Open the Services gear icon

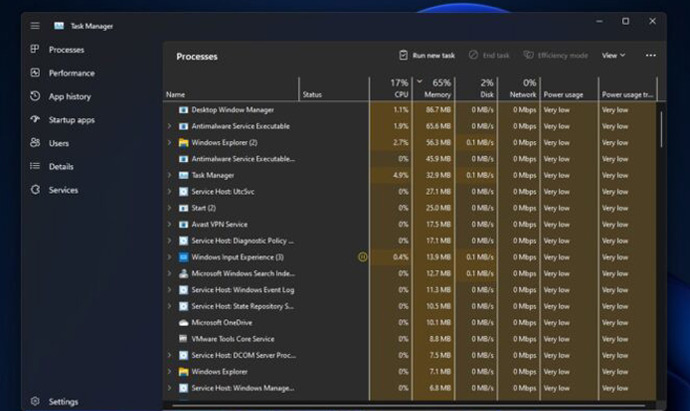(35, 190)
